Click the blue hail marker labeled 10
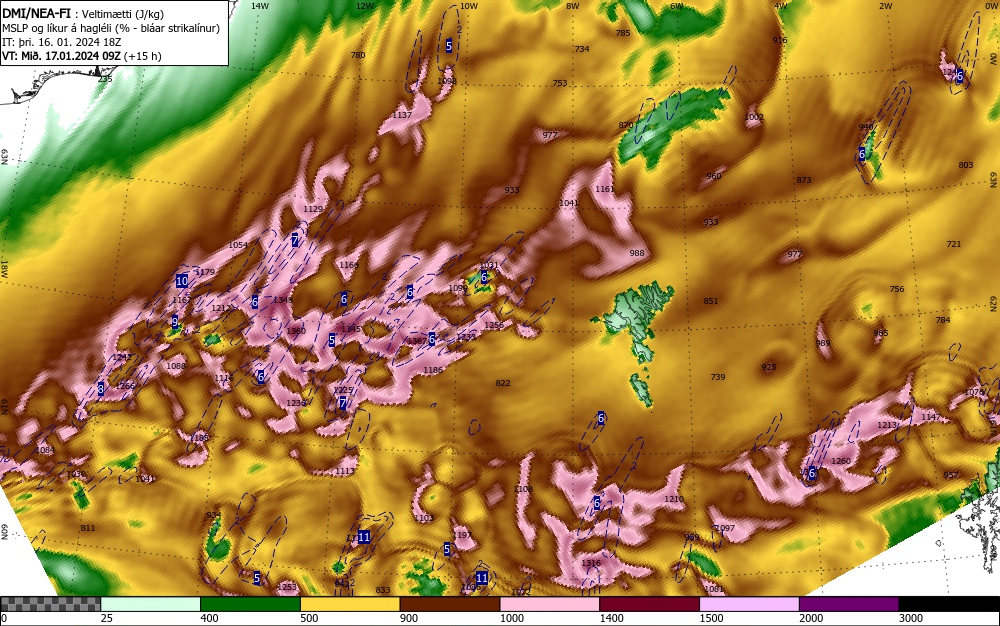Viewport: 1000px width, 626px height. [x=182, y=281]
